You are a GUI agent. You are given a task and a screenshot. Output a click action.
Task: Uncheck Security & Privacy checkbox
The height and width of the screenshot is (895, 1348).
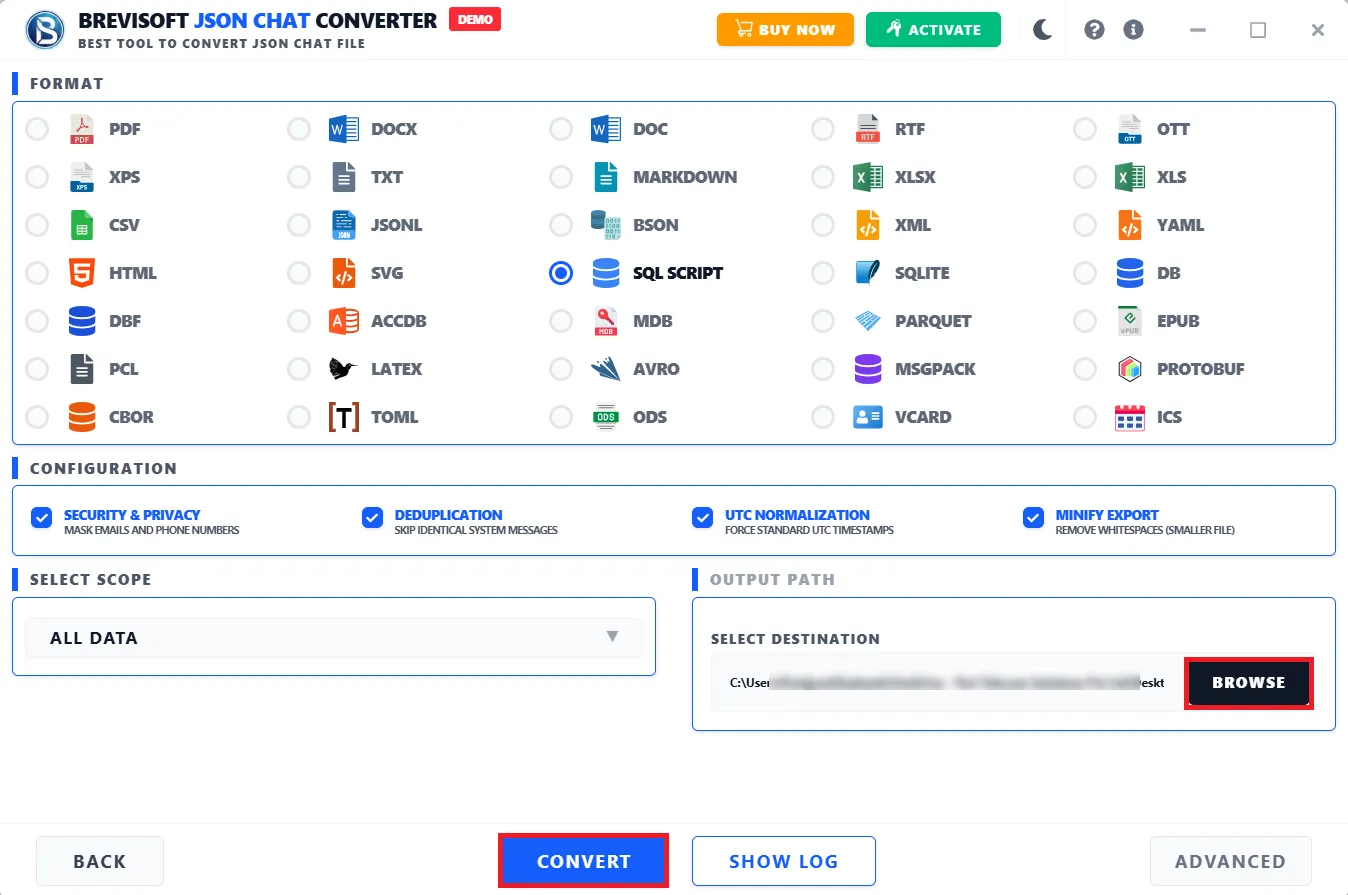click(41, 517)
